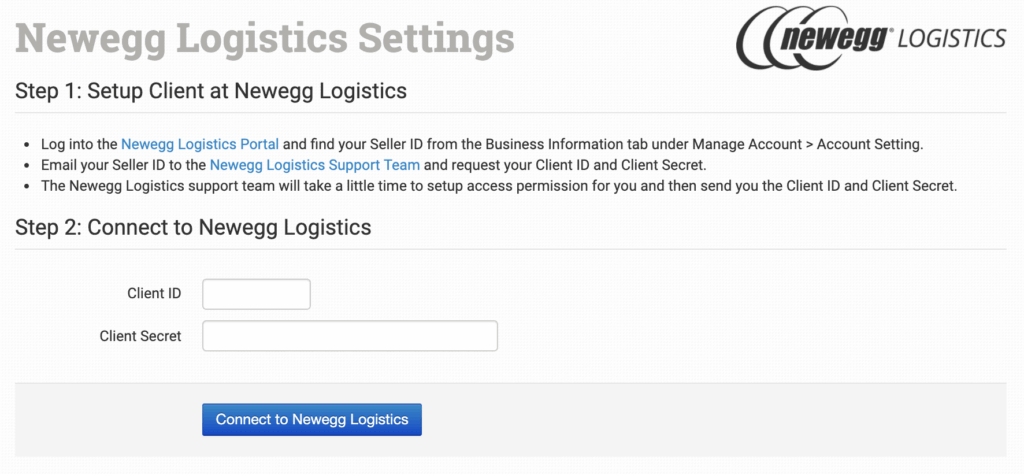The image size is (1024, 474).
Task: Click the Newegg Logistics Settings page title
Action: (265, 38)
